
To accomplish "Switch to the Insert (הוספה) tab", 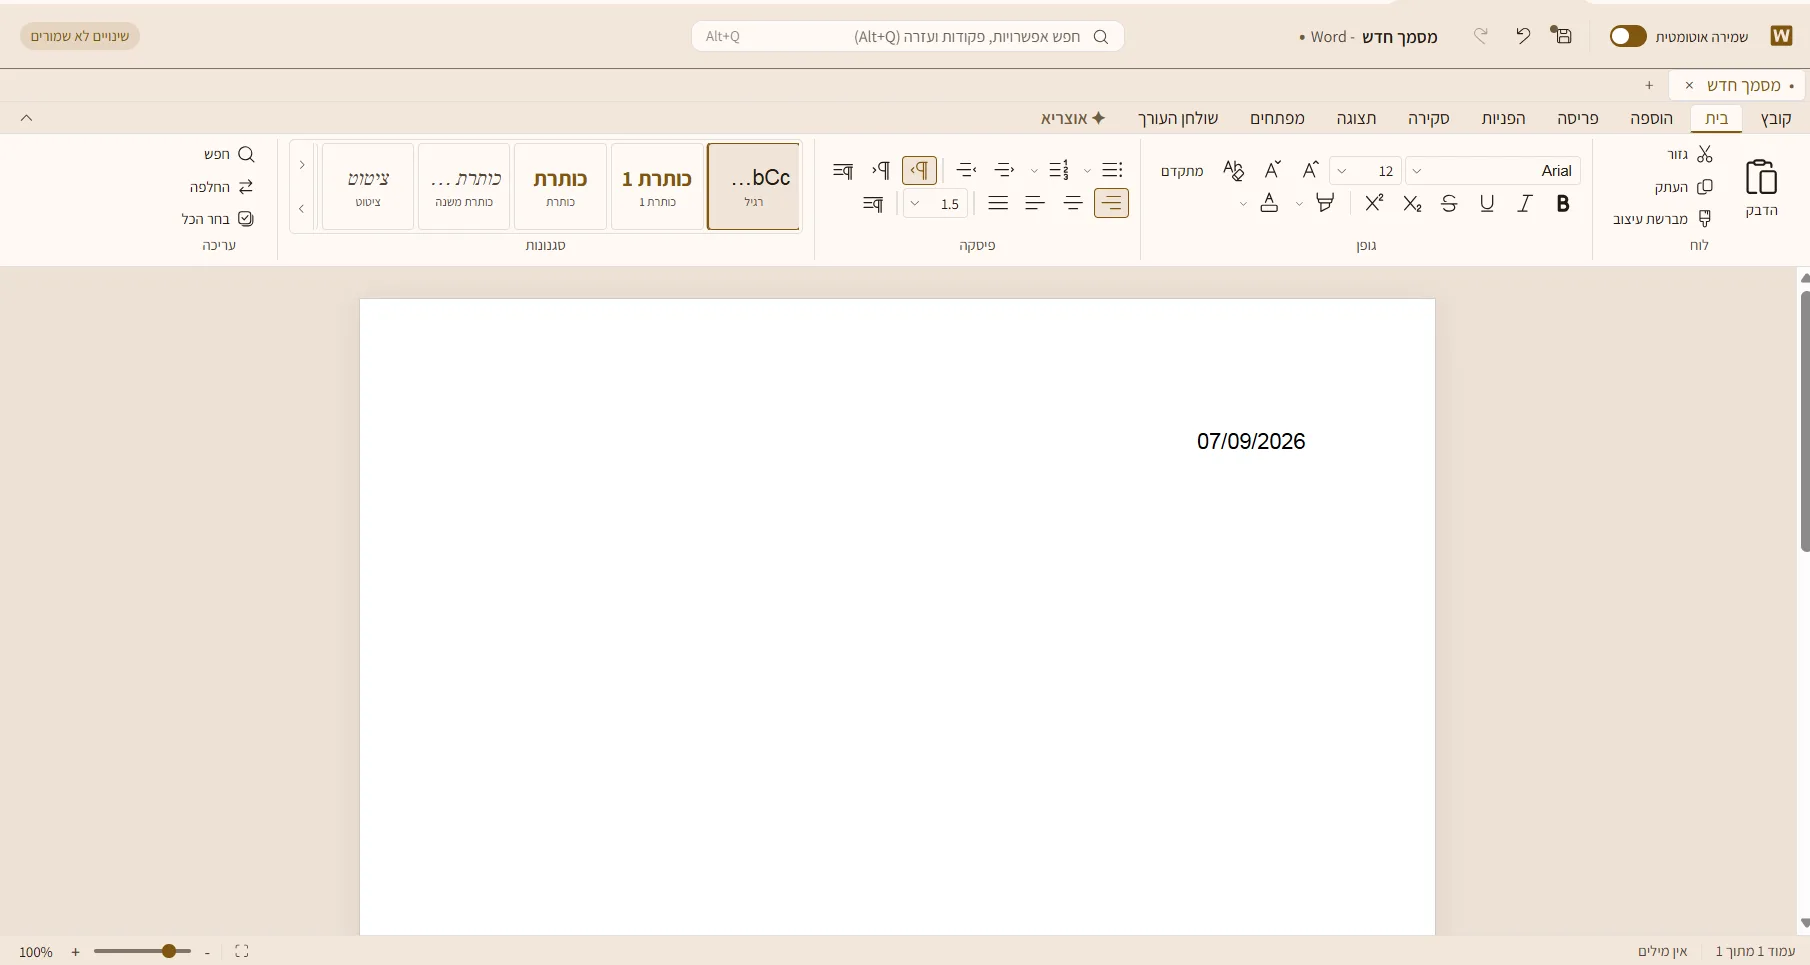I will coord(1651,118).
